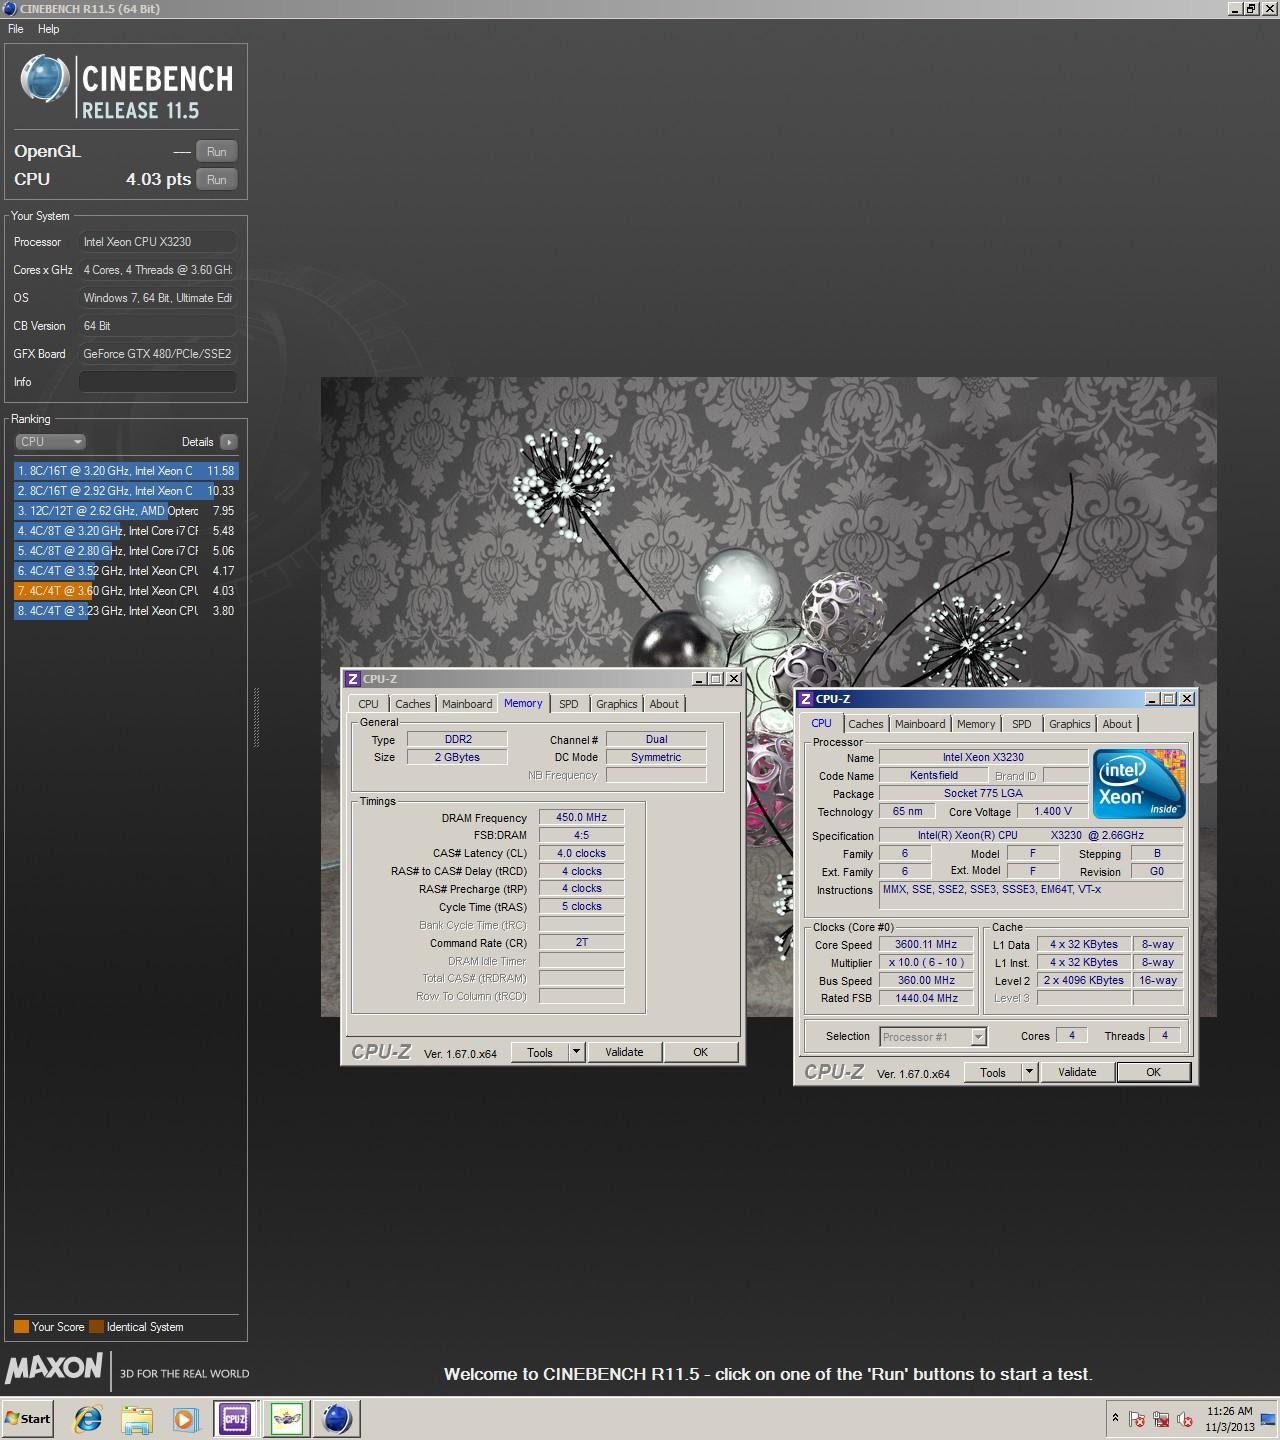Open Internet Explorer from the taskbar
Screen dimensions: 1280x1440
click(88, 1418)
